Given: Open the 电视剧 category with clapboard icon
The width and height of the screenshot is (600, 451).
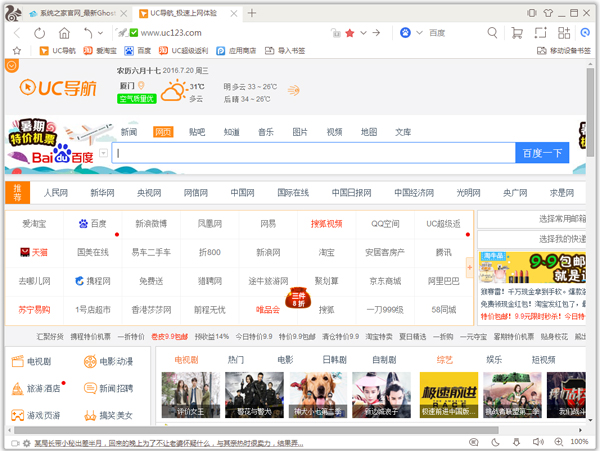Looking at the screenshot, I should click(x=31, y=361).
